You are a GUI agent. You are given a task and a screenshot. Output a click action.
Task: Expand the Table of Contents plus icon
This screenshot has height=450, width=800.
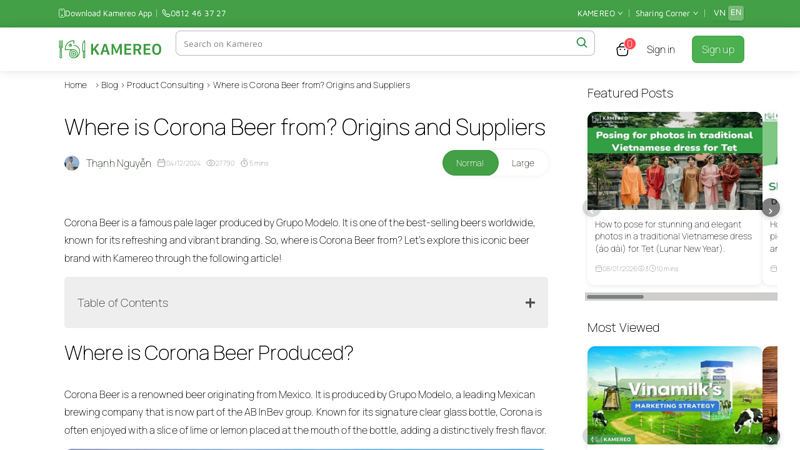pos(530,303)
